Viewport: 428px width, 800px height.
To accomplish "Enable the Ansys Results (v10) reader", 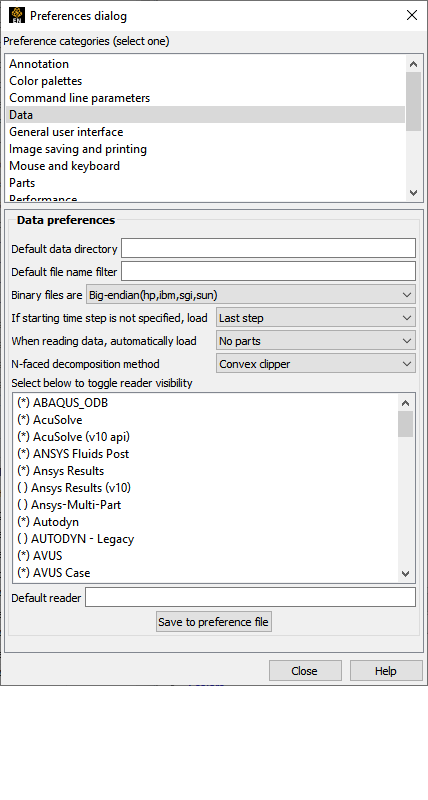I will coord(74,488).
